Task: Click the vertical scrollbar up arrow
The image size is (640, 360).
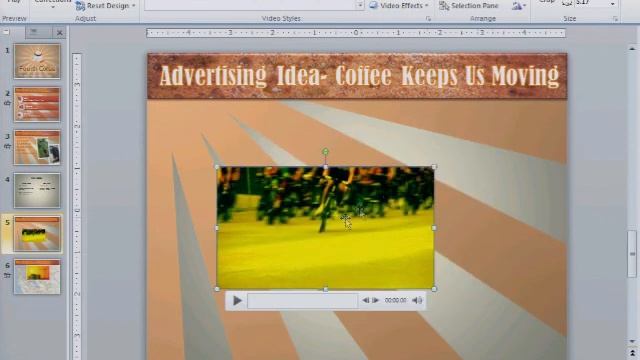Action: pyautogui.click(x=632, y=49)
